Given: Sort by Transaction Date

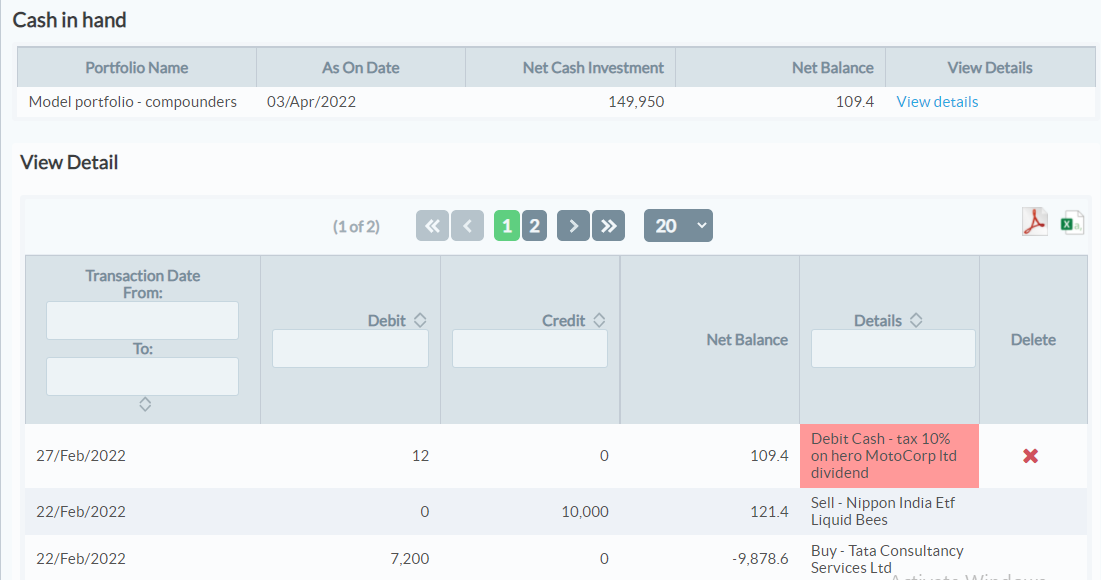Looking at the screenshot, I should [145, 404].
